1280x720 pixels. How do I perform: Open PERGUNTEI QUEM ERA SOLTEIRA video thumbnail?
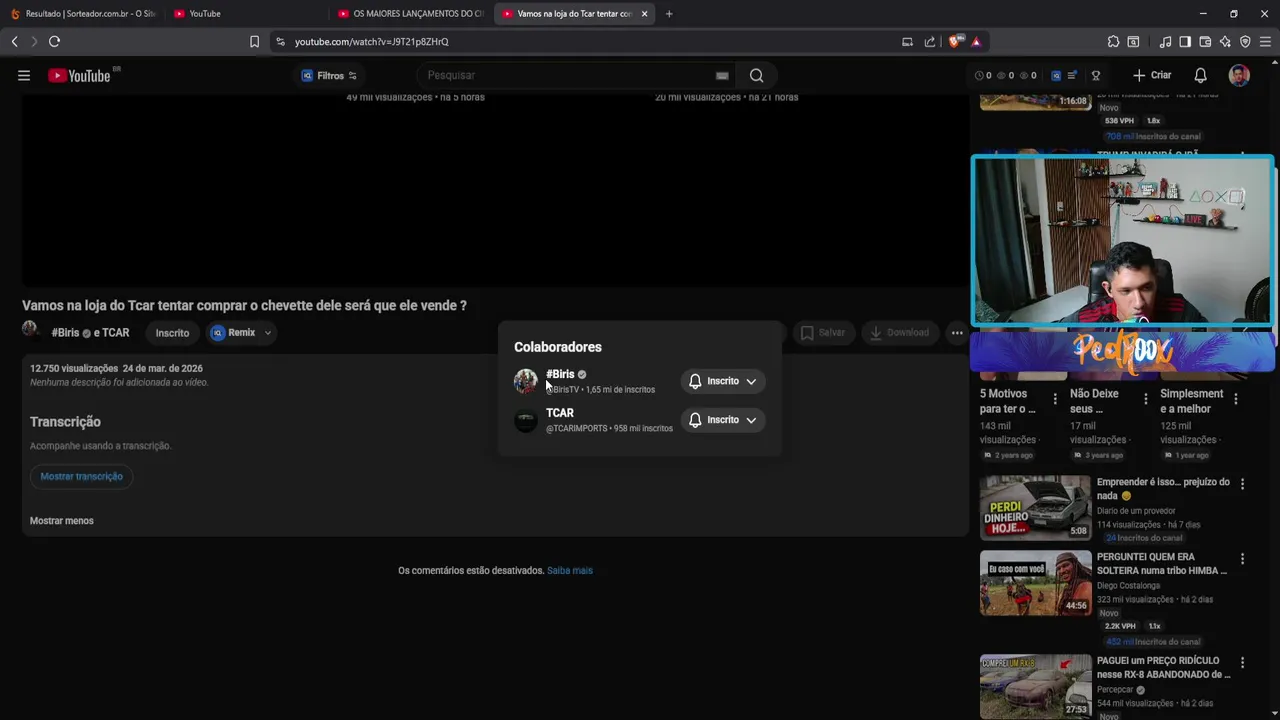point(1035,582)
